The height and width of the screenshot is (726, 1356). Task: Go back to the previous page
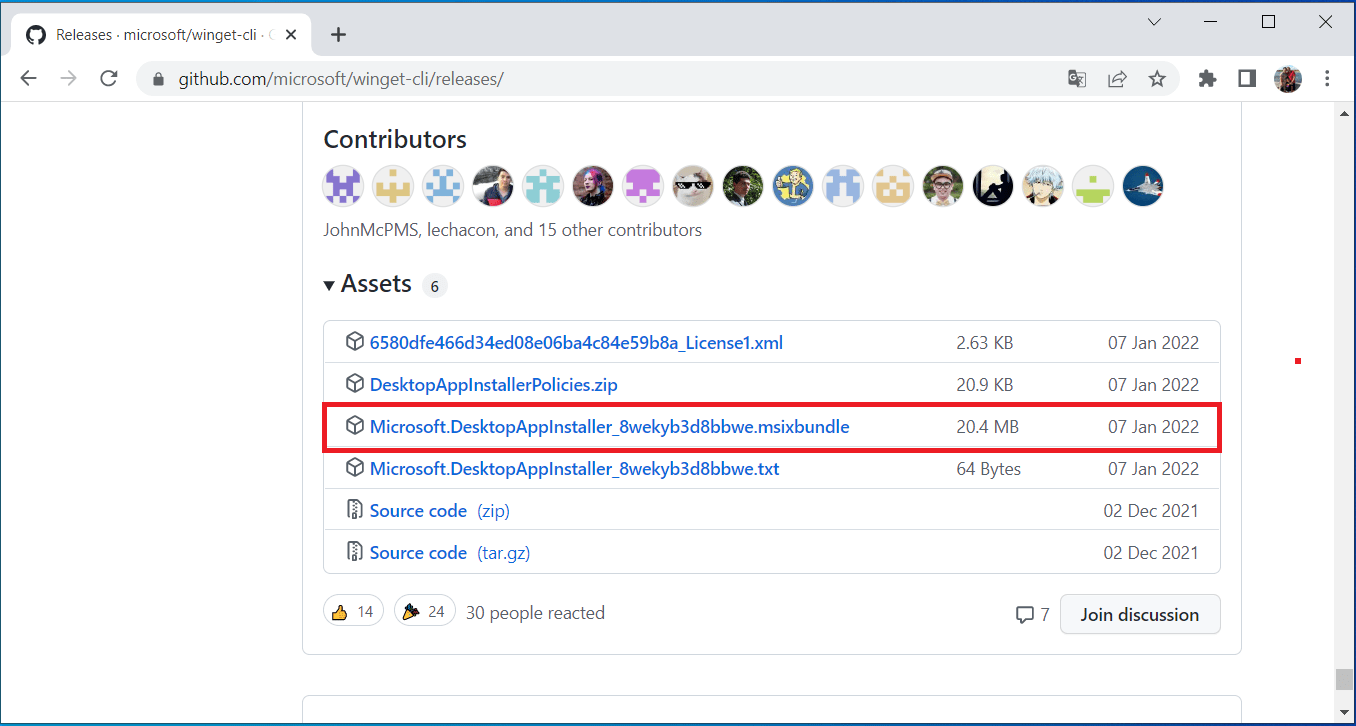(28, 78)
